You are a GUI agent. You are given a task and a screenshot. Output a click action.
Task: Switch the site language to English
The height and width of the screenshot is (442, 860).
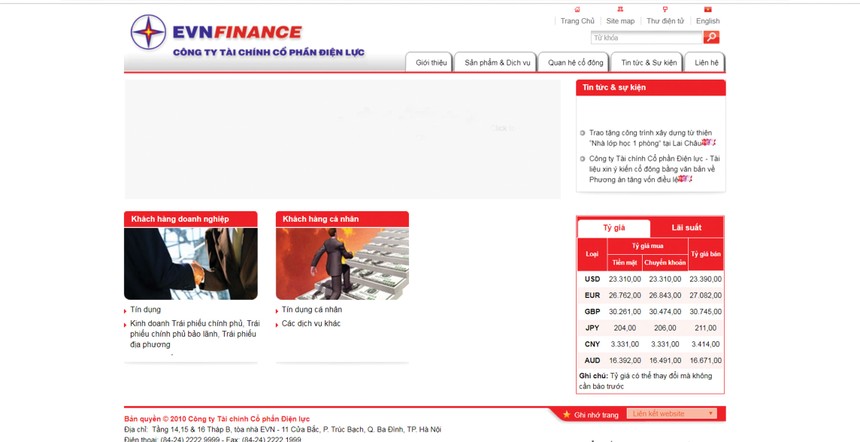[708, 21]
